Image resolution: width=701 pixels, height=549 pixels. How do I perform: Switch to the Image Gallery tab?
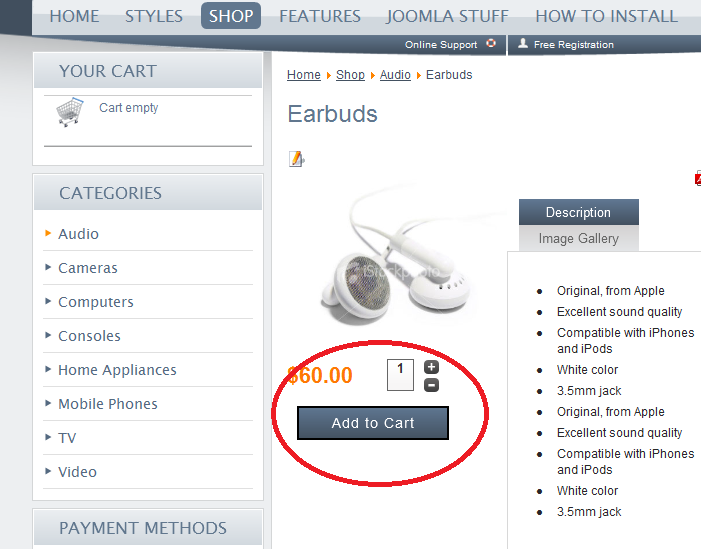point(579,238)
